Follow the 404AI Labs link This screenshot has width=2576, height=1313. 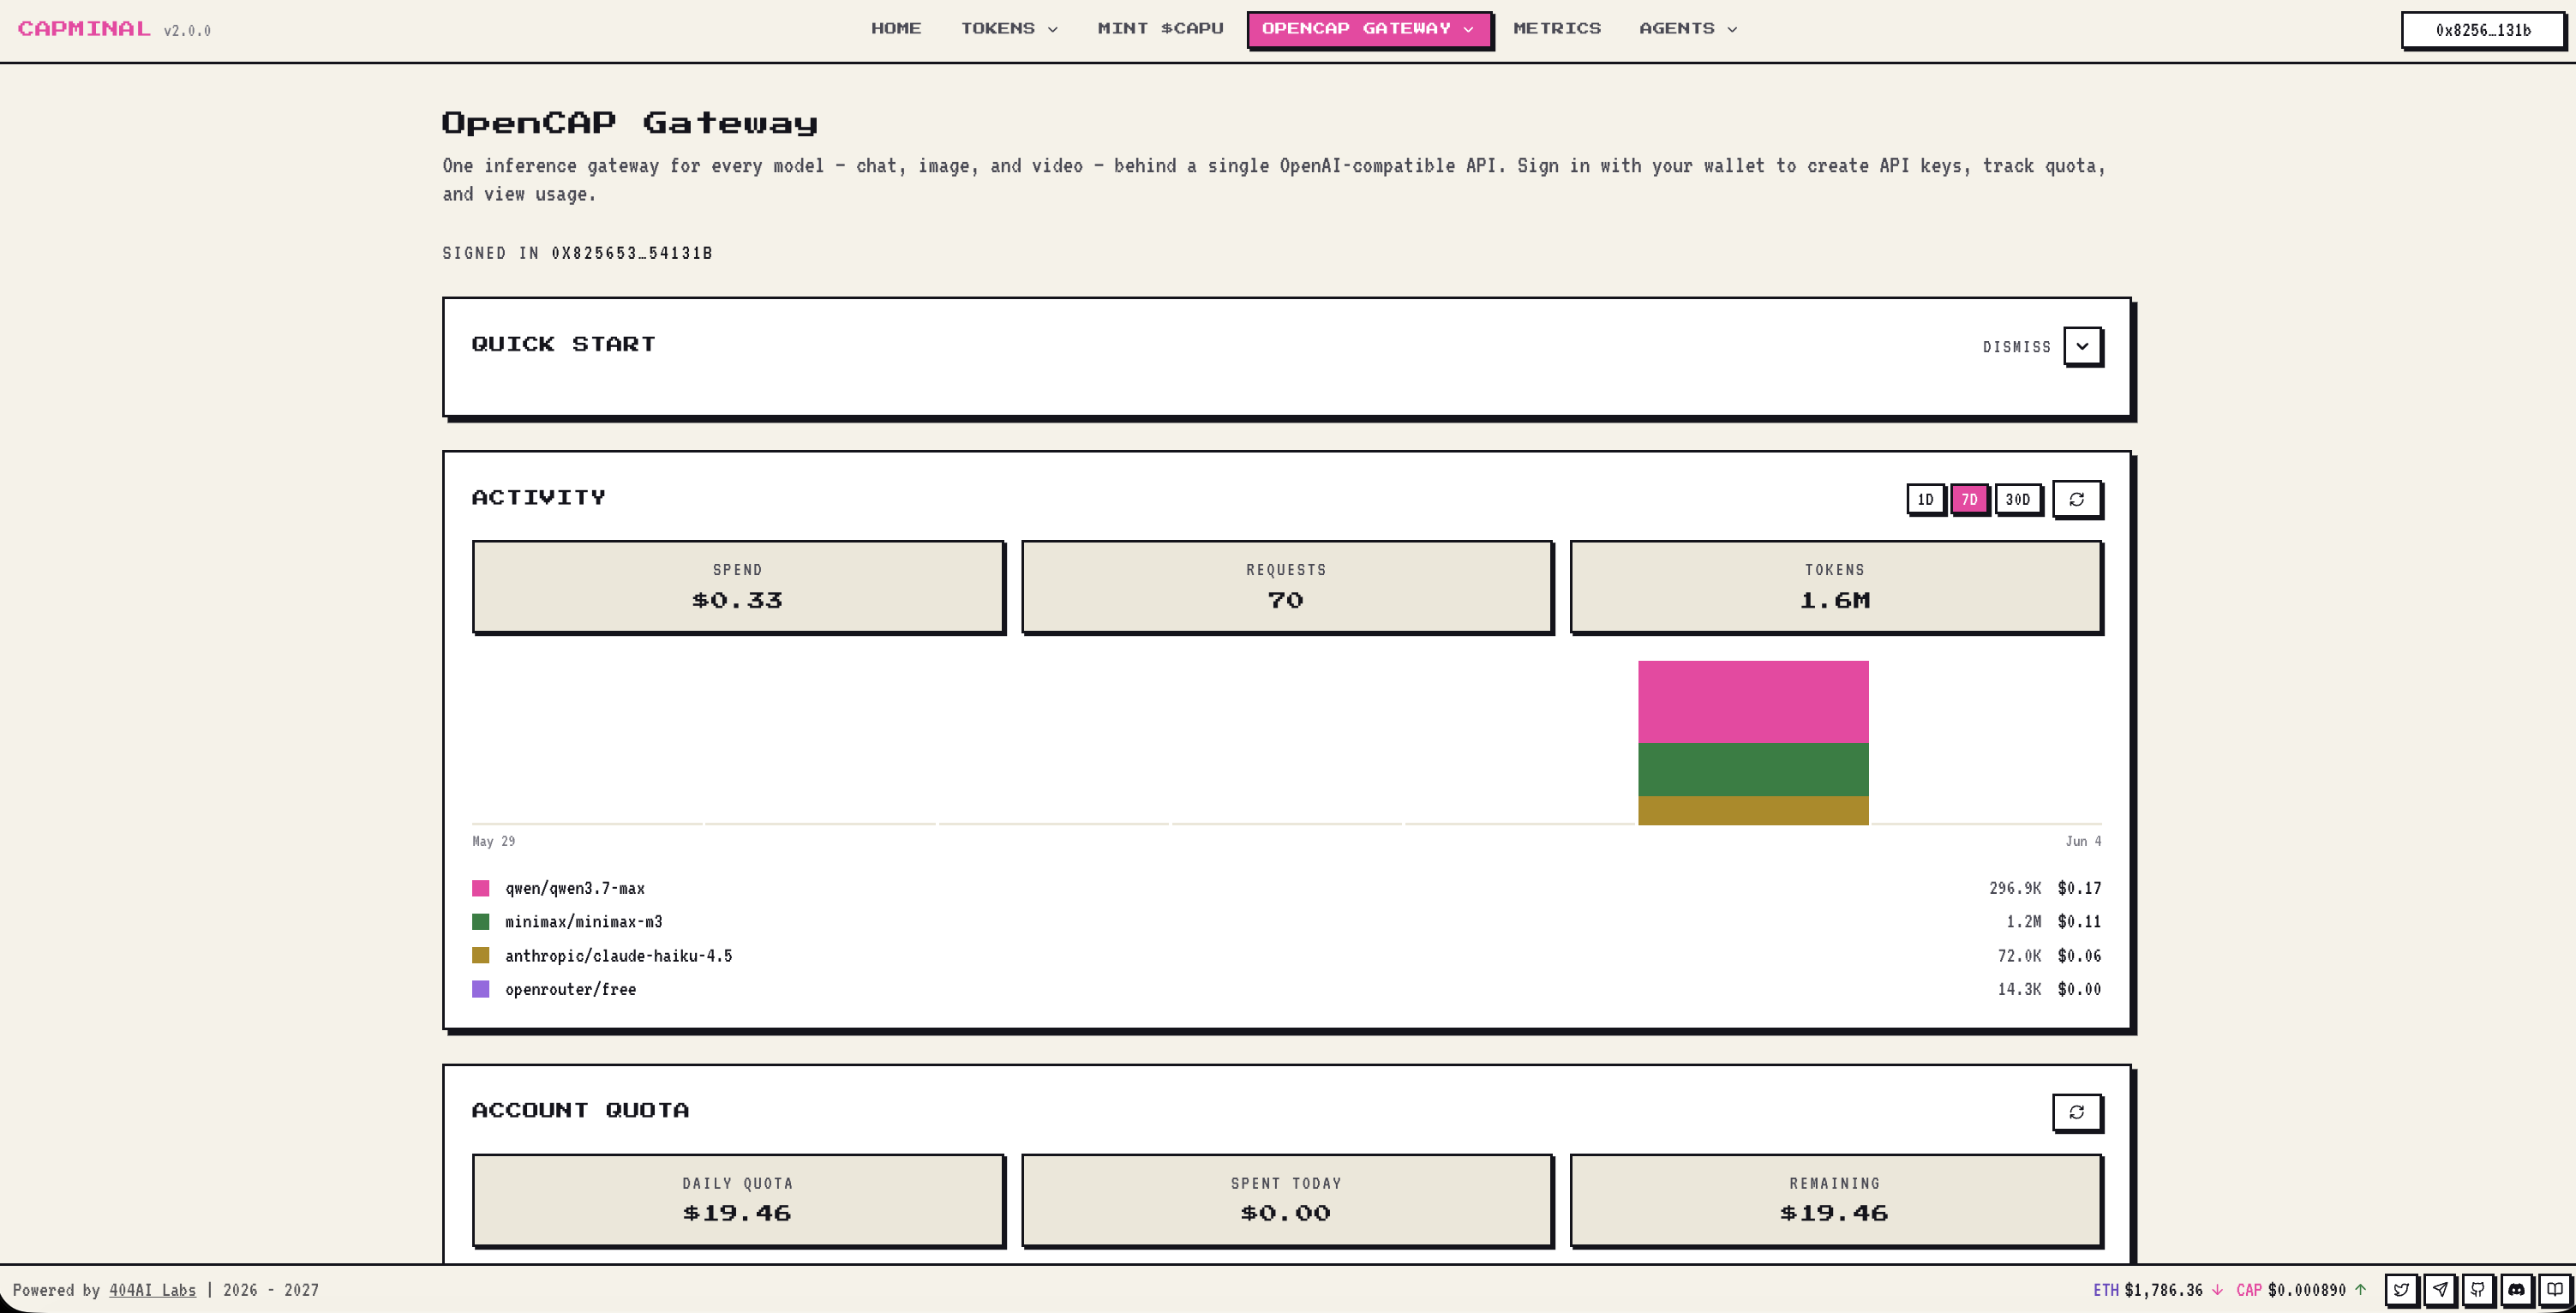[152, 1290]
